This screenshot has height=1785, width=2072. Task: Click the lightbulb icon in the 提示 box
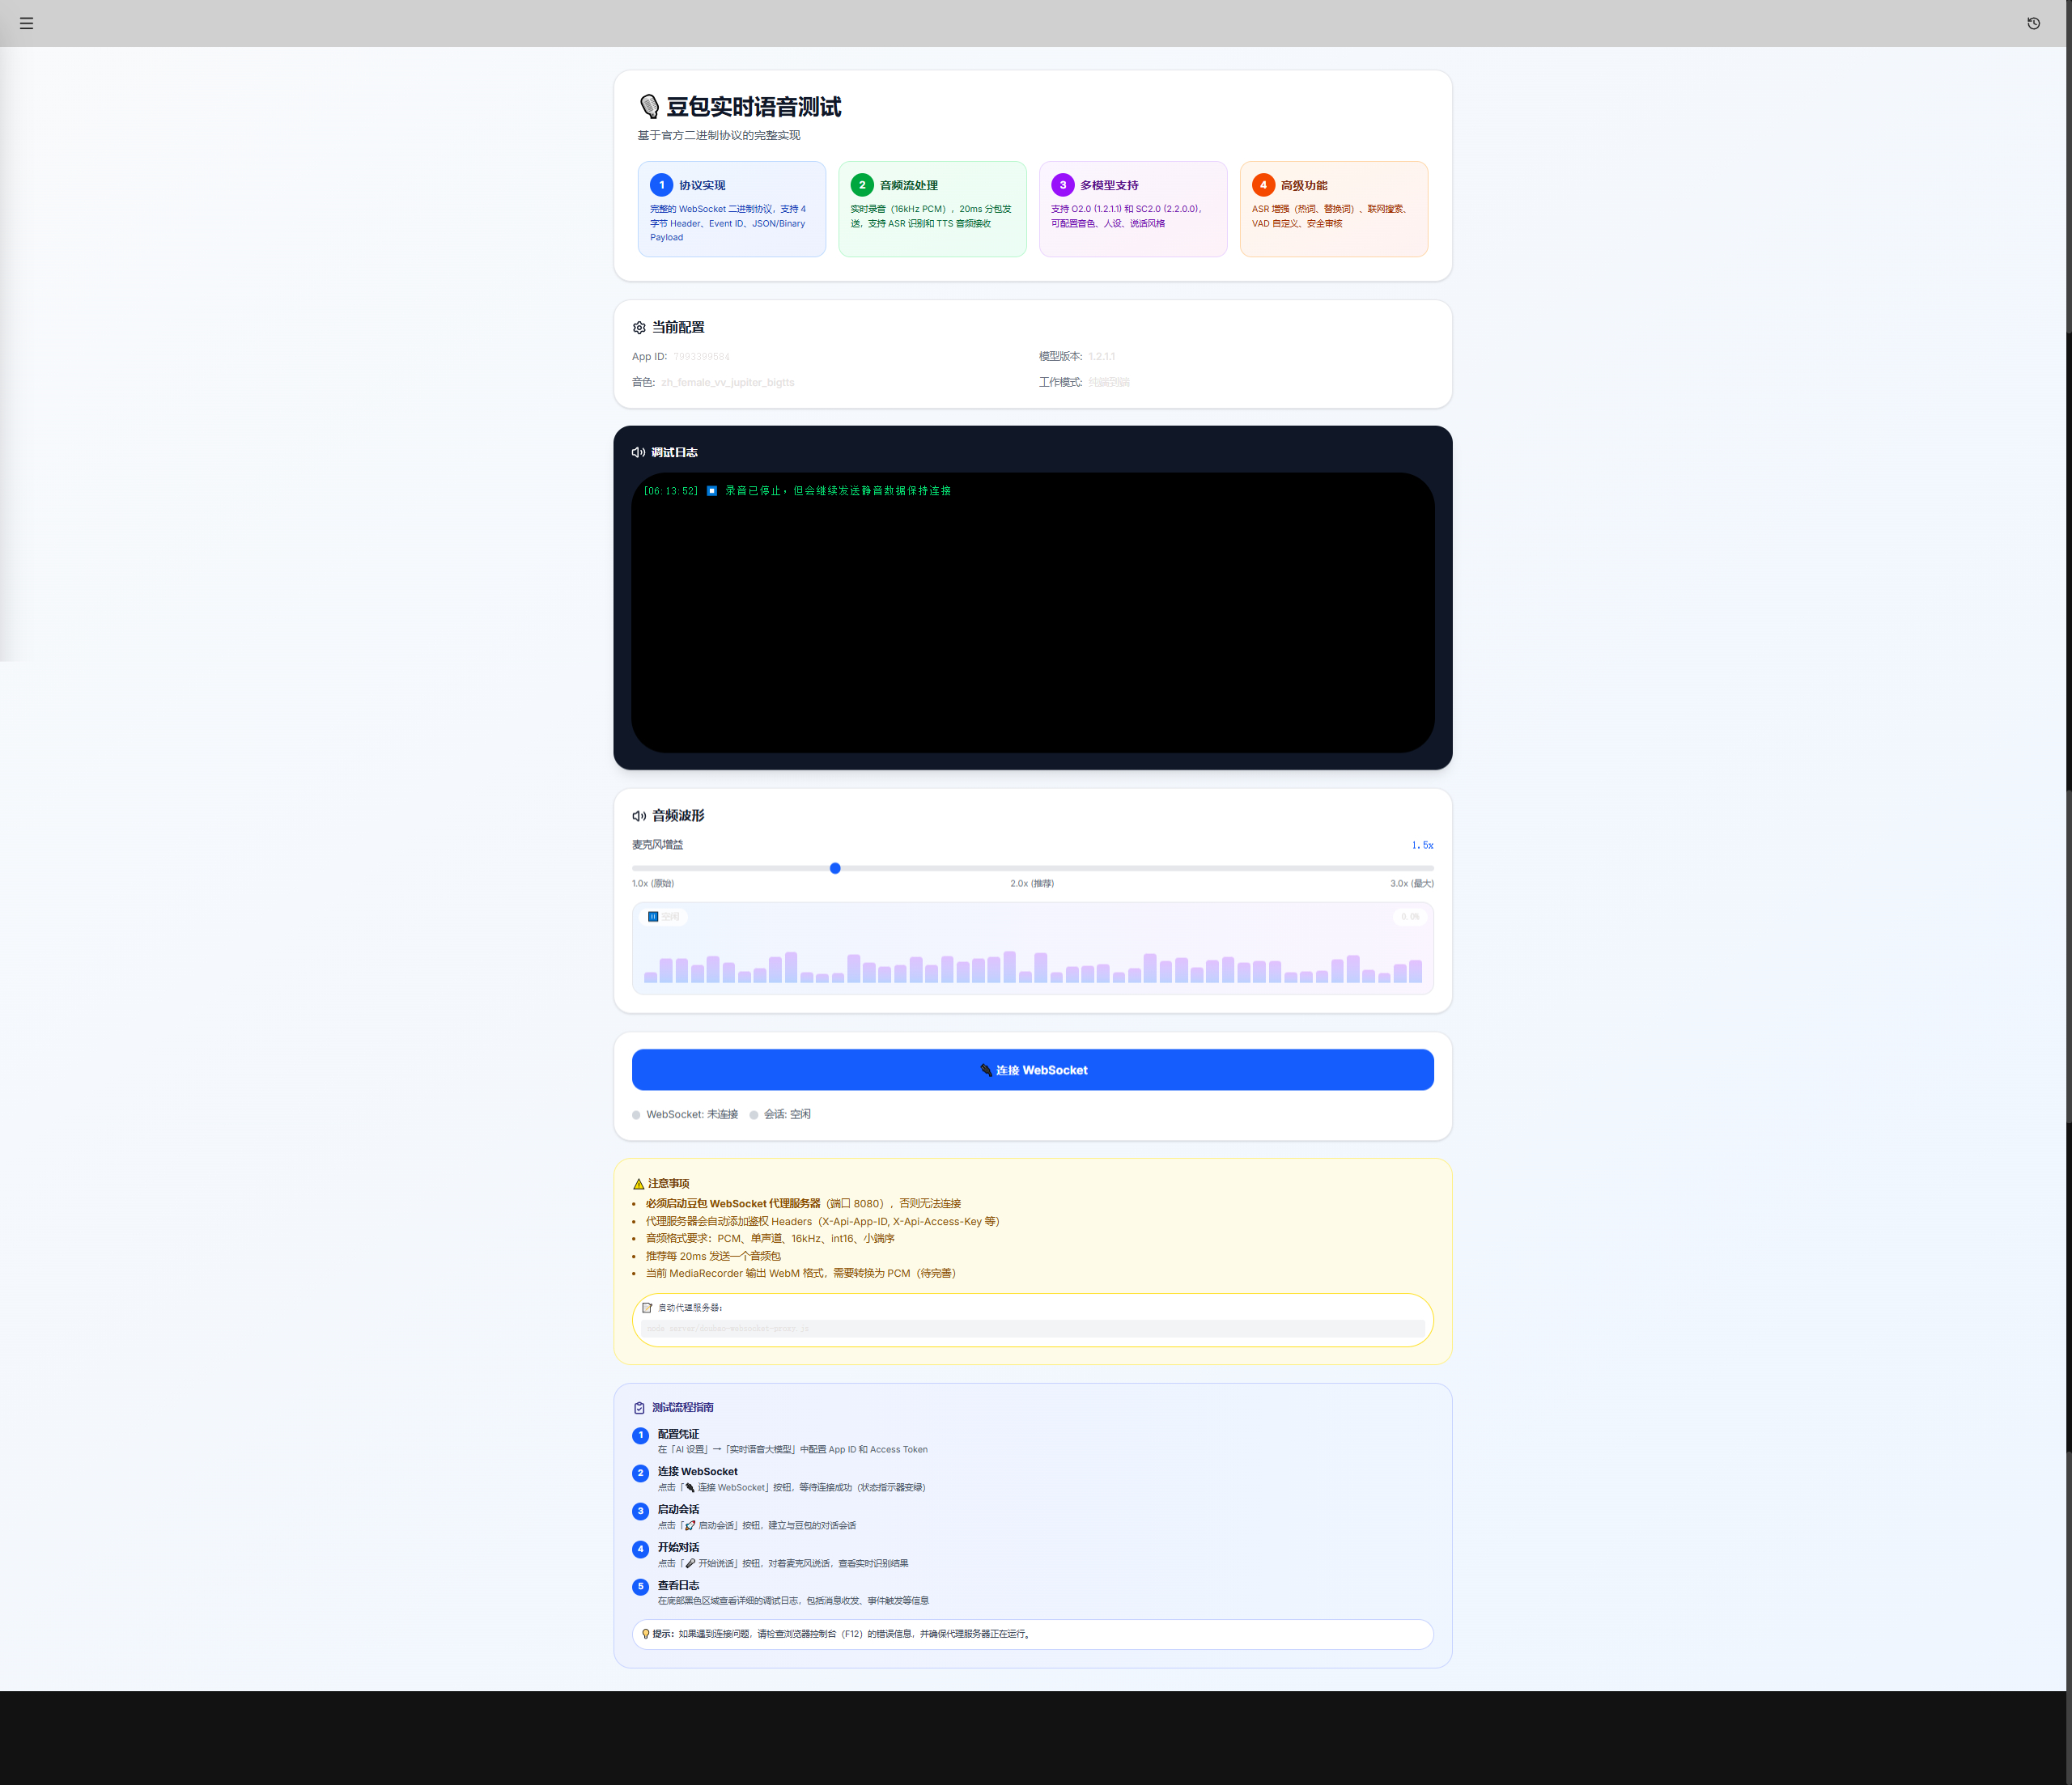tap(646, 1634)
